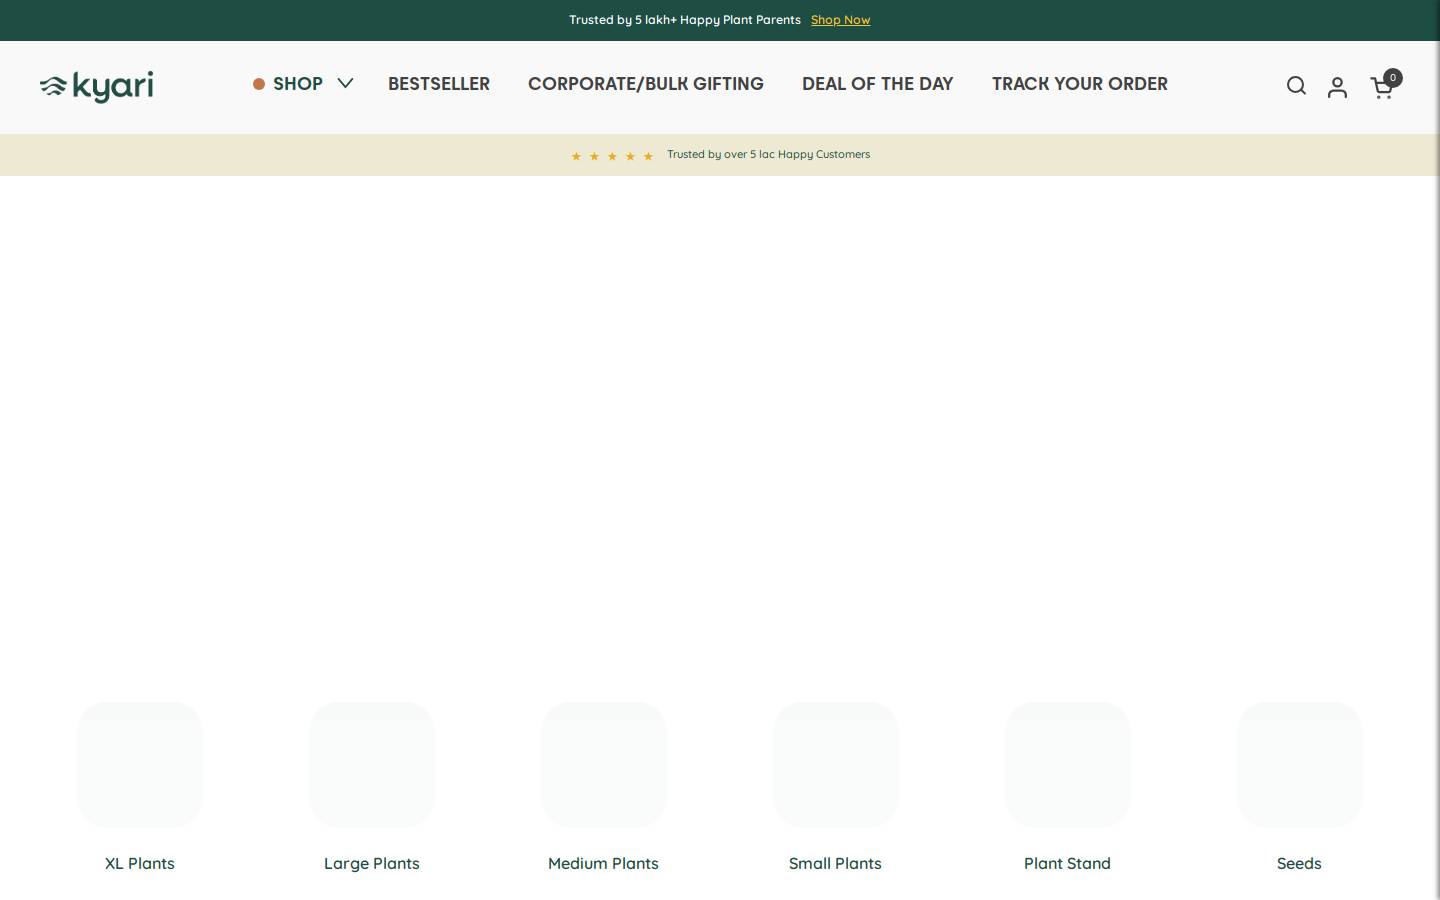Select the Small Plants category thumbnail
Screen dimensions: 1440x900
pos(836,765)
